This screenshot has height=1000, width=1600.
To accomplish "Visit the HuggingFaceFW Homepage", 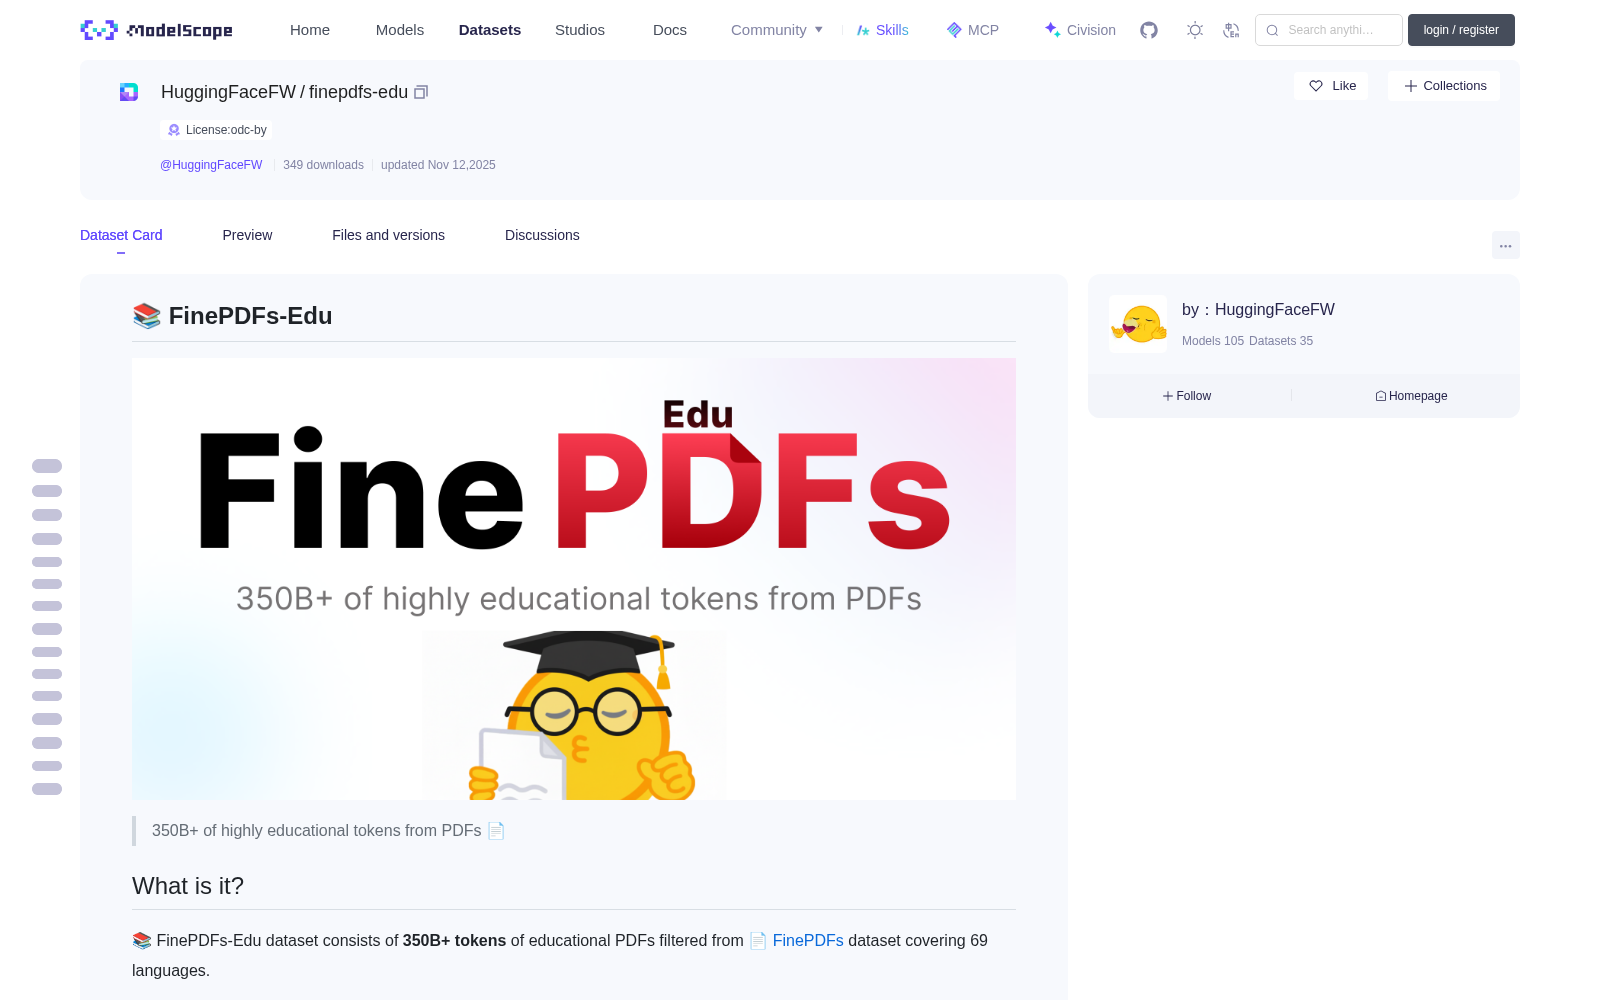I will point(1411,396).
